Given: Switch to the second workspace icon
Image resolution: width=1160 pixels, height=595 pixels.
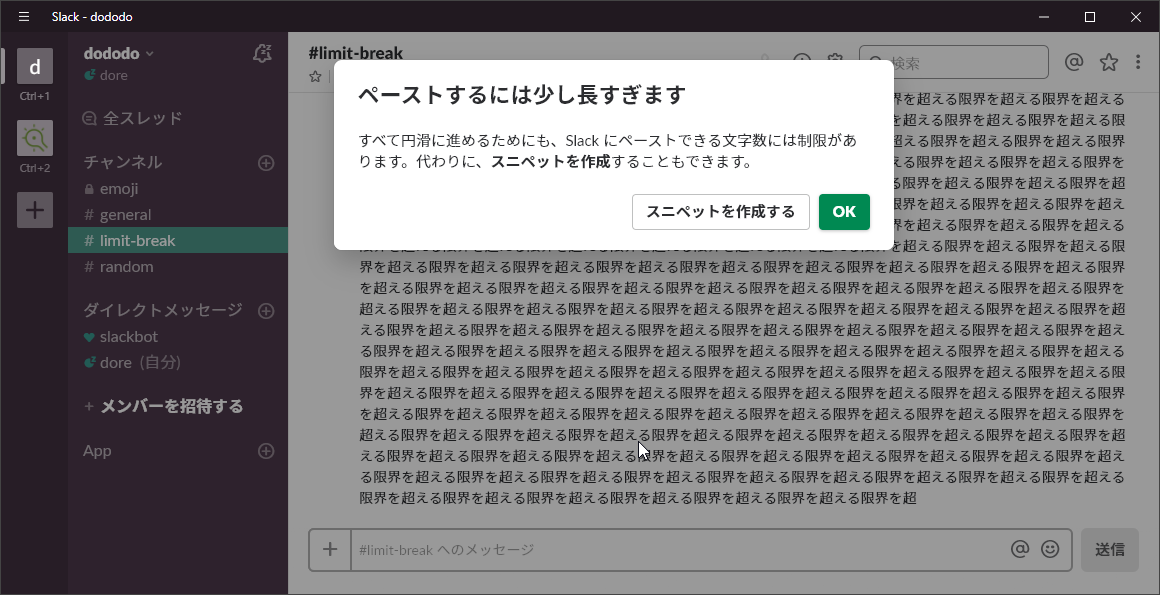Looking at the screenshot, I should 35,137.
